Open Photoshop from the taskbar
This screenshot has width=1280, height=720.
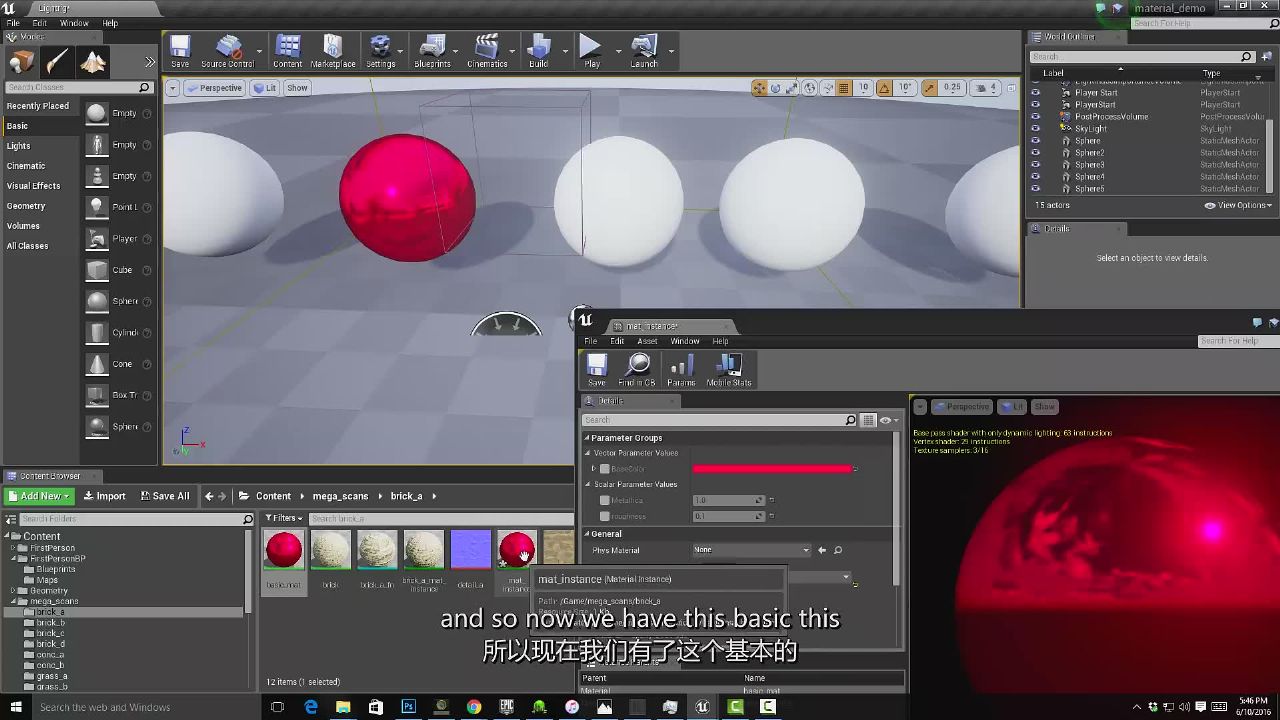pyautogui.click(x=408, y=707)
